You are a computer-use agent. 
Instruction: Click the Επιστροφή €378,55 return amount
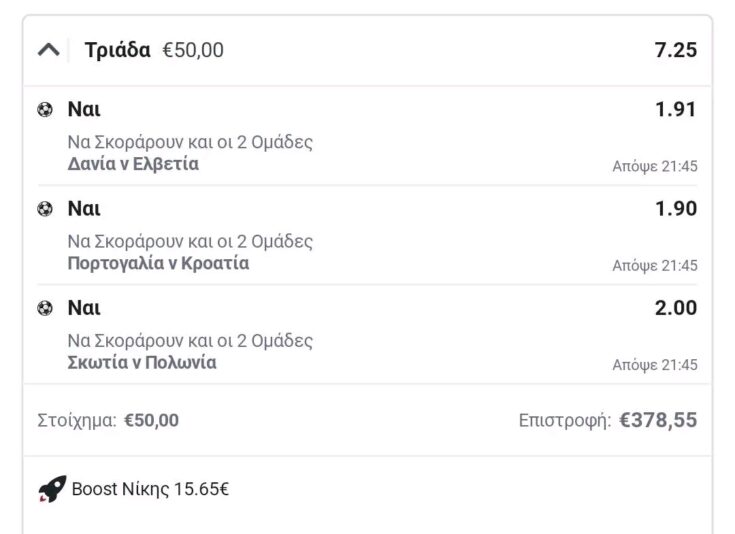tap(658, 420)
